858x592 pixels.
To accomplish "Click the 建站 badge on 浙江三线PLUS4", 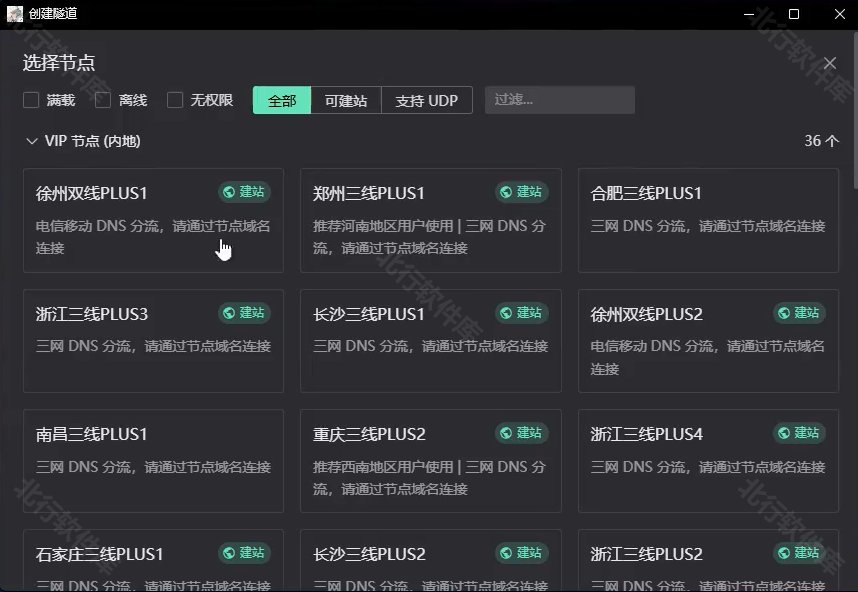I will (x=799, y=433).
